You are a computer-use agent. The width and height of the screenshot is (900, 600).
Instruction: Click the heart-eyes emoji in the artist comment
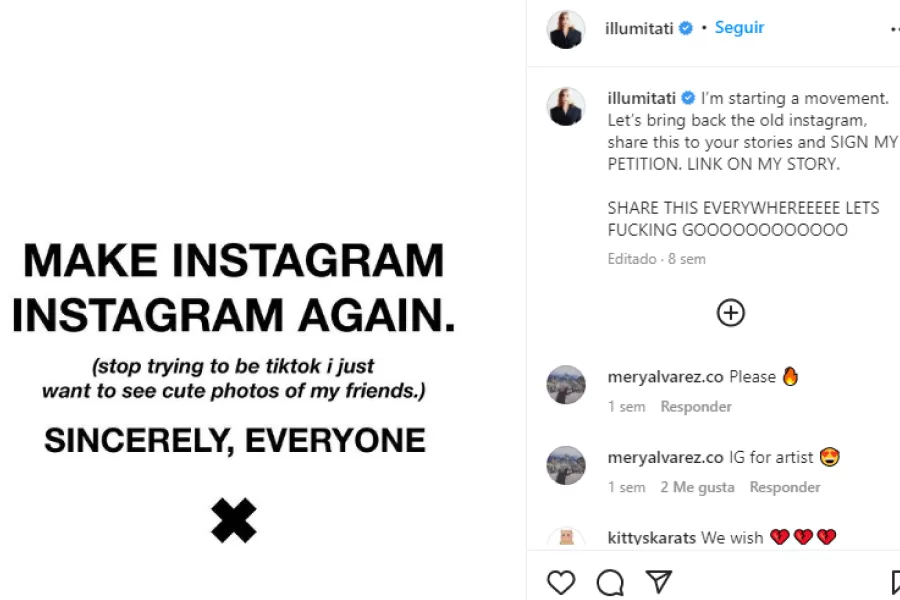click(x=831, y=456)
